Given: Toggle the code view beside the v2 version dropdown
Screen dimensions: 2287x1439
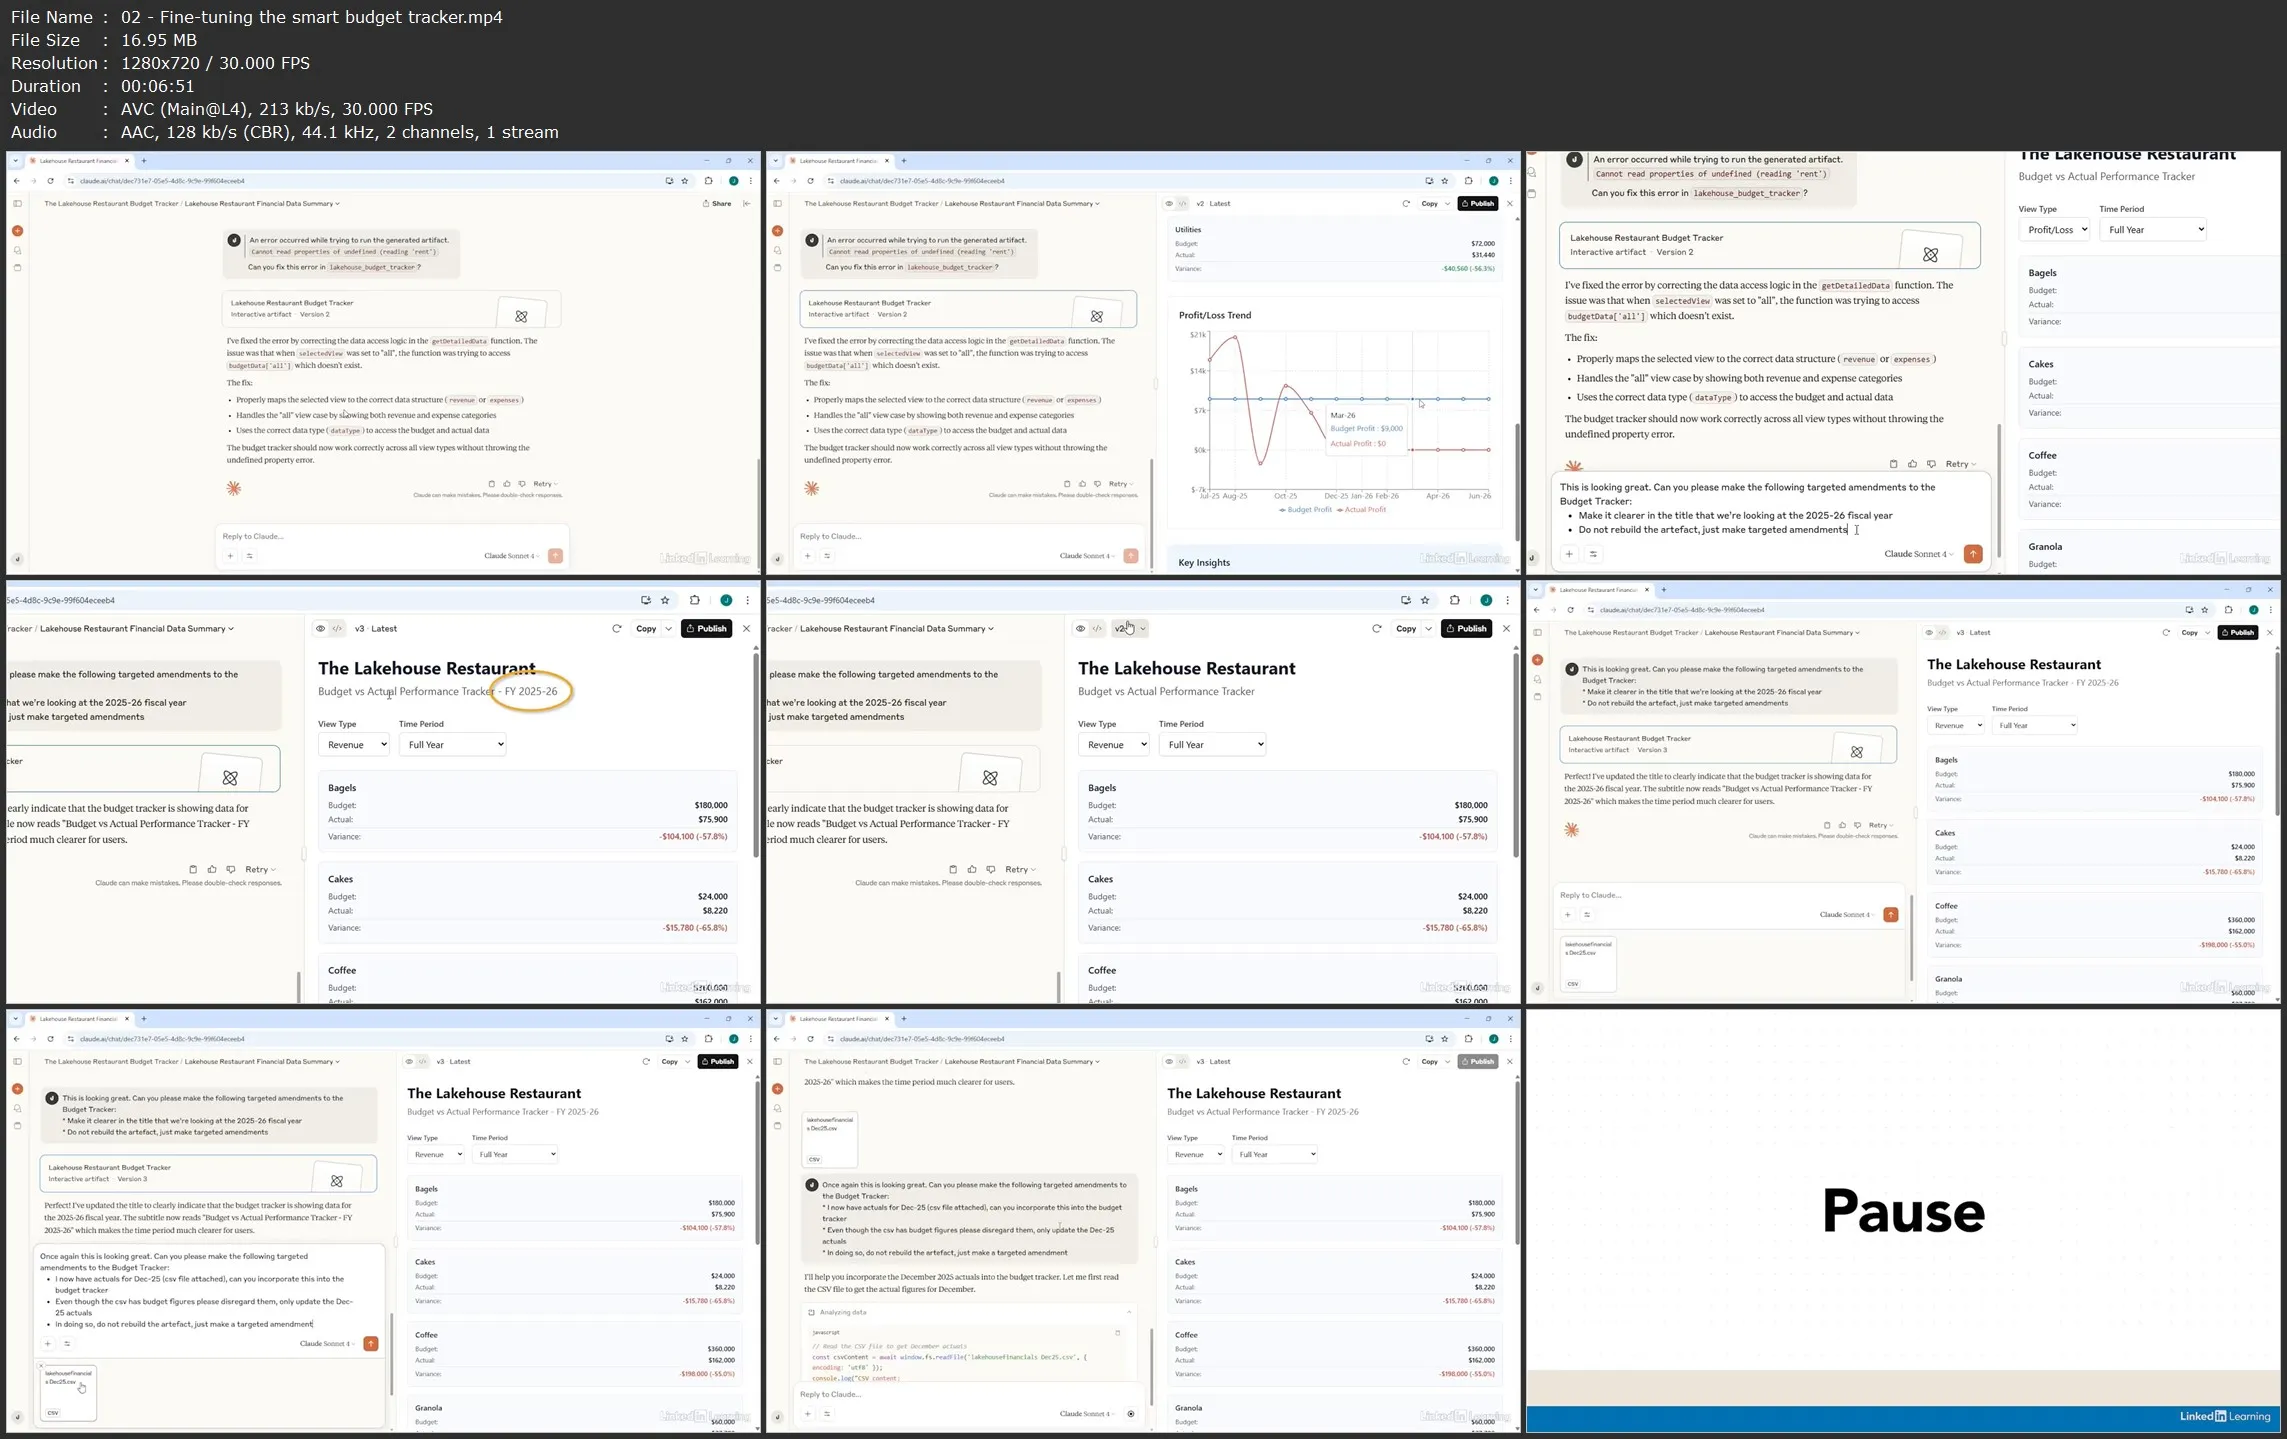Looking at the screenshot, I should [1097, 629].
